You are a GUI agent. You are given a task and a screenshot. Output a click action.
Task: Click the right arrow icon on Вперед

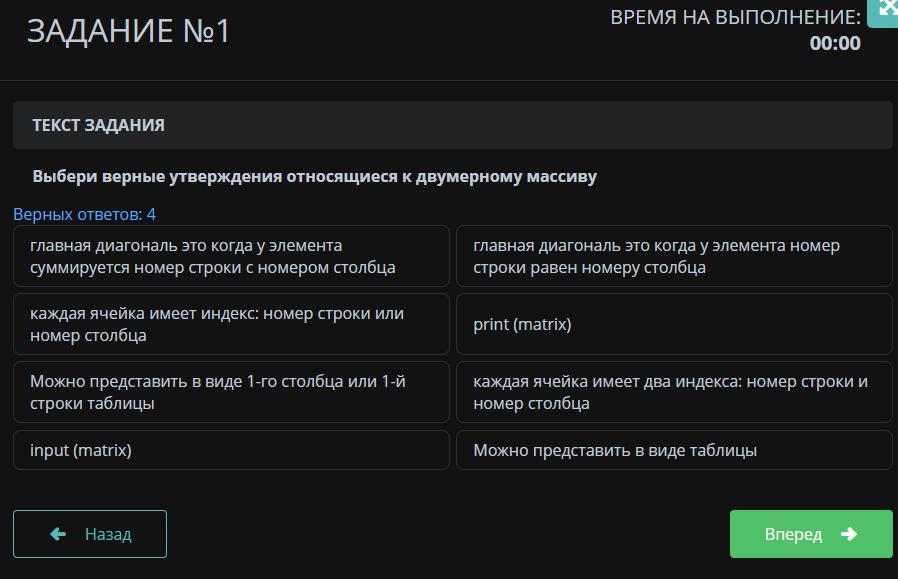[x=849, y=534]
